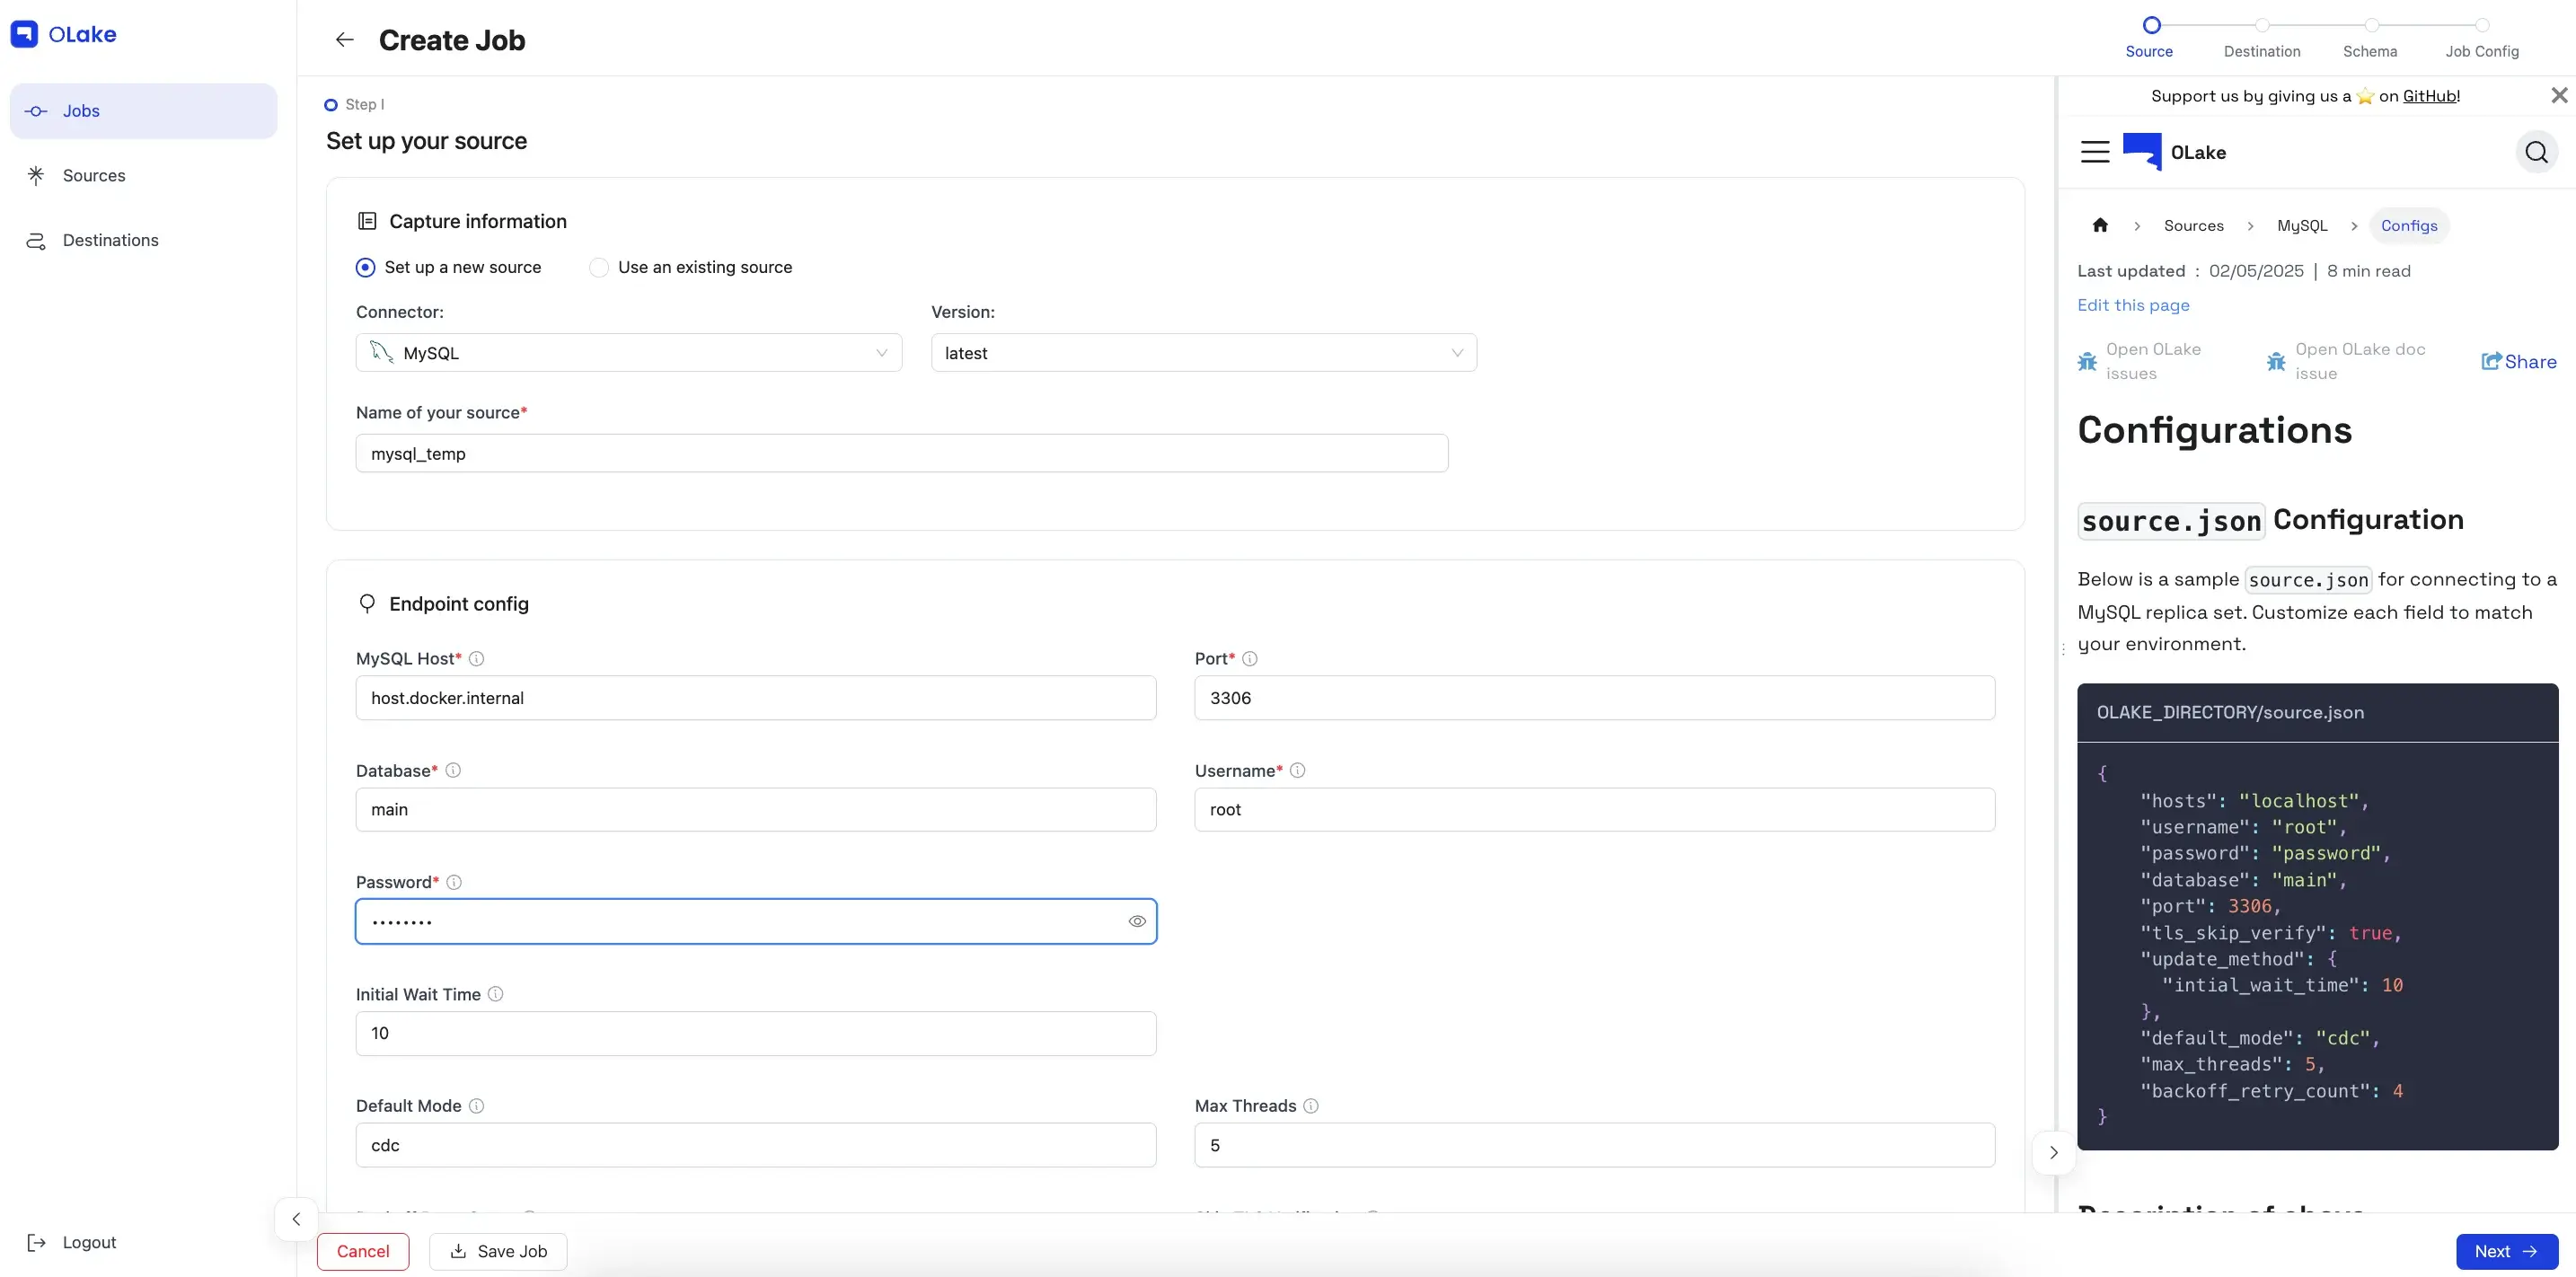This screenshot has width=2576, height=1277.
Task: Collapse the left sidebar with the chevron
Action: (296, 1219)
